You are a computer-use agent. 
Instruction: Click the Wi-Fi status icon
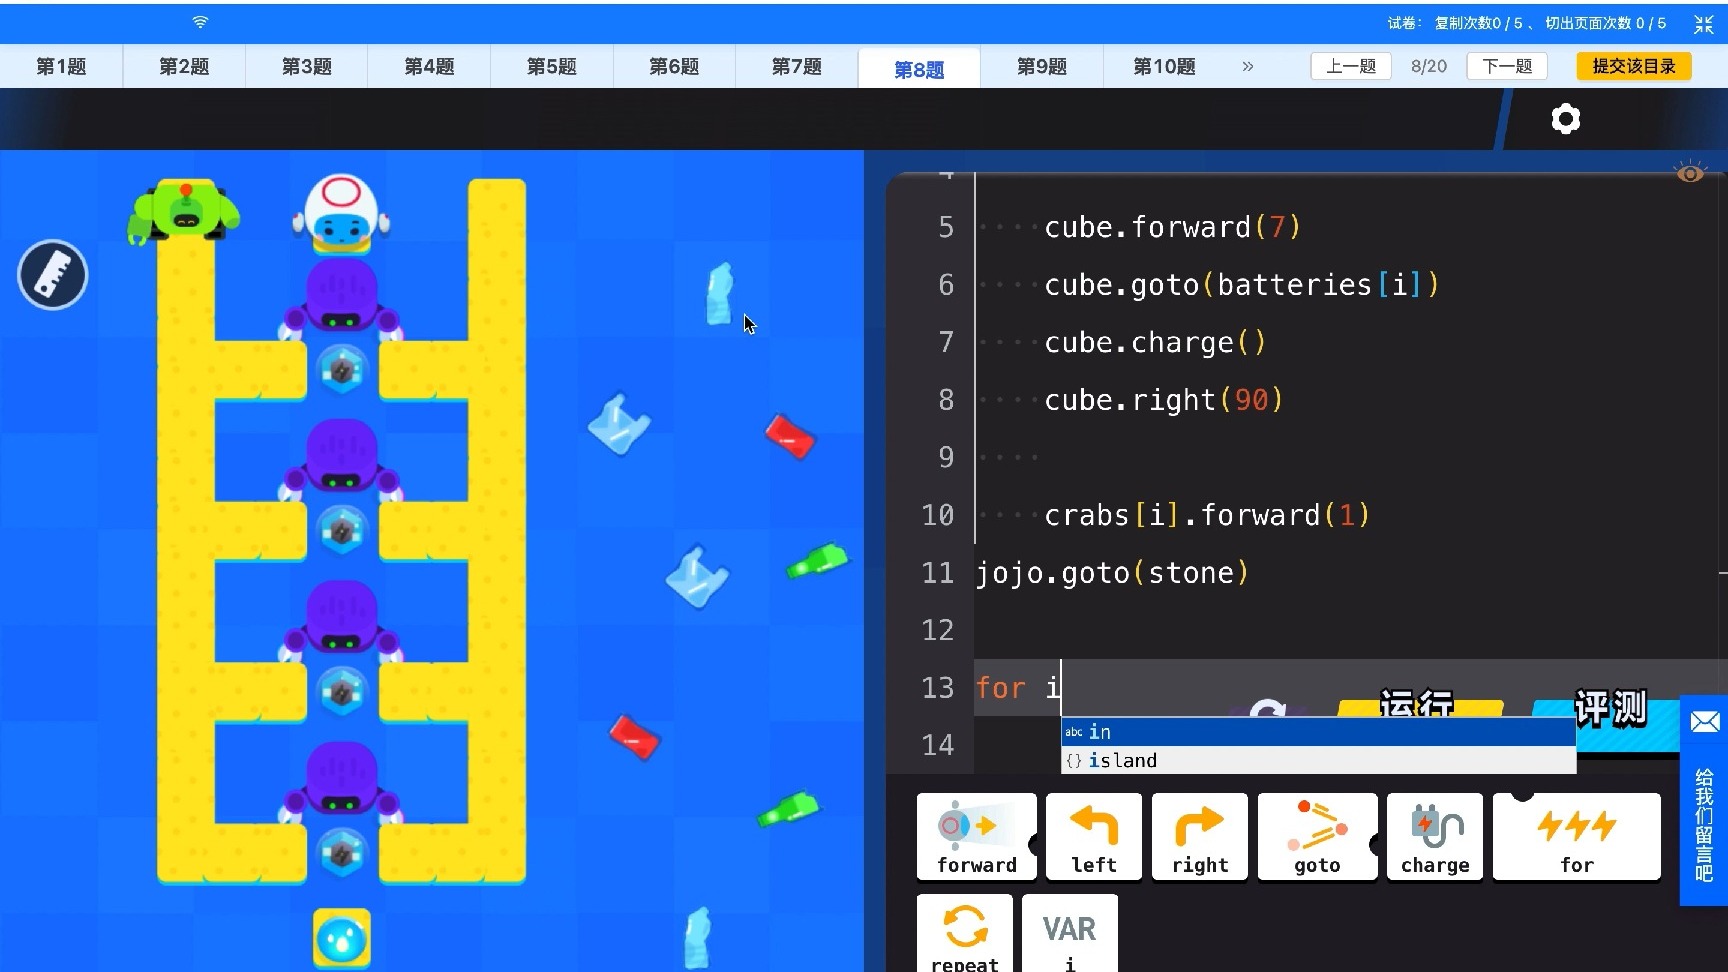pyautogui.click(x=200, y=22)
